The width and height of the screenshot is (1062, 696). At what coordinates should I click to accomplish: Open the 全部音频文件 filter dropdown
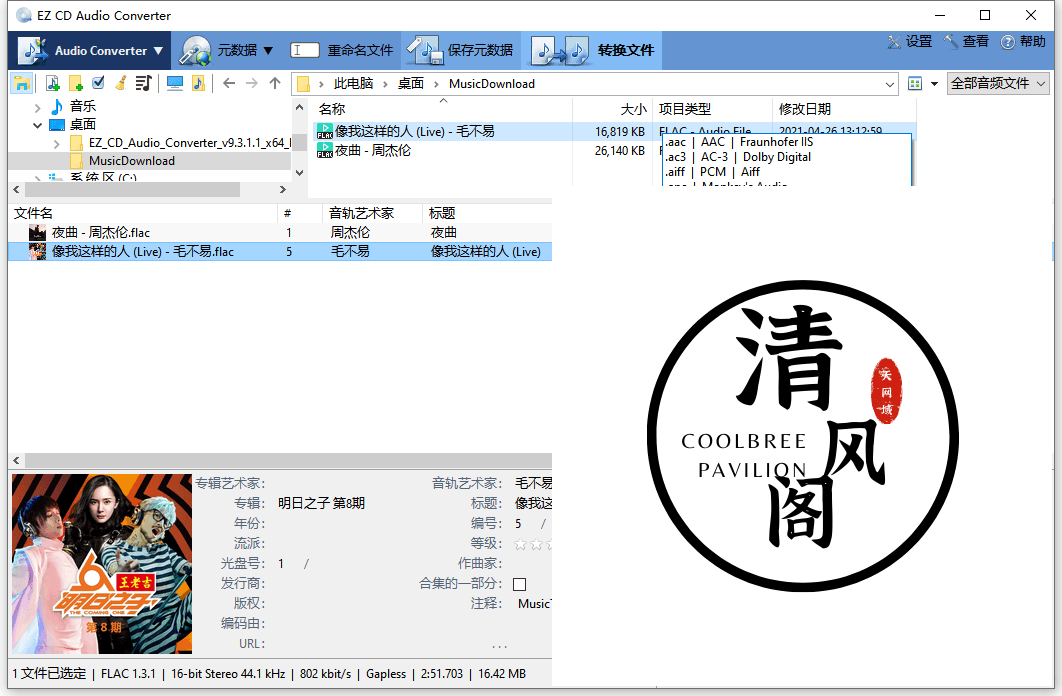(x=1041, y=83)
